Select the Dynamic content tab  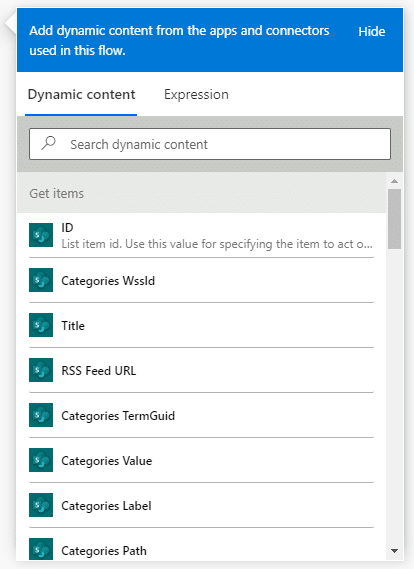(x=81, y=95)
